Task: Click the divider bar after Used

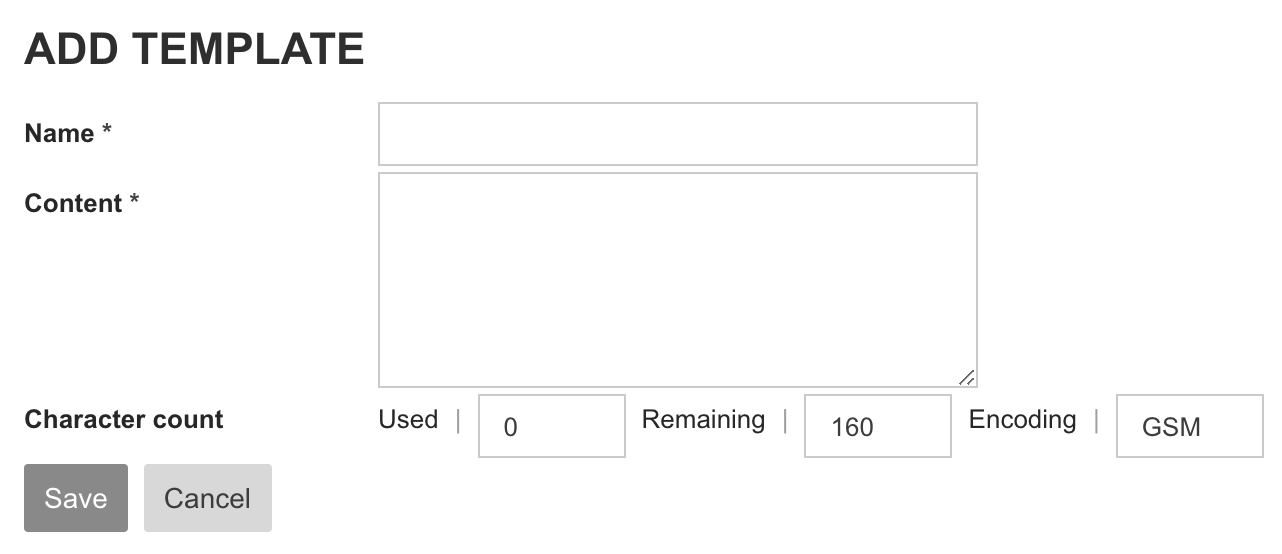Action: (458, 420)
